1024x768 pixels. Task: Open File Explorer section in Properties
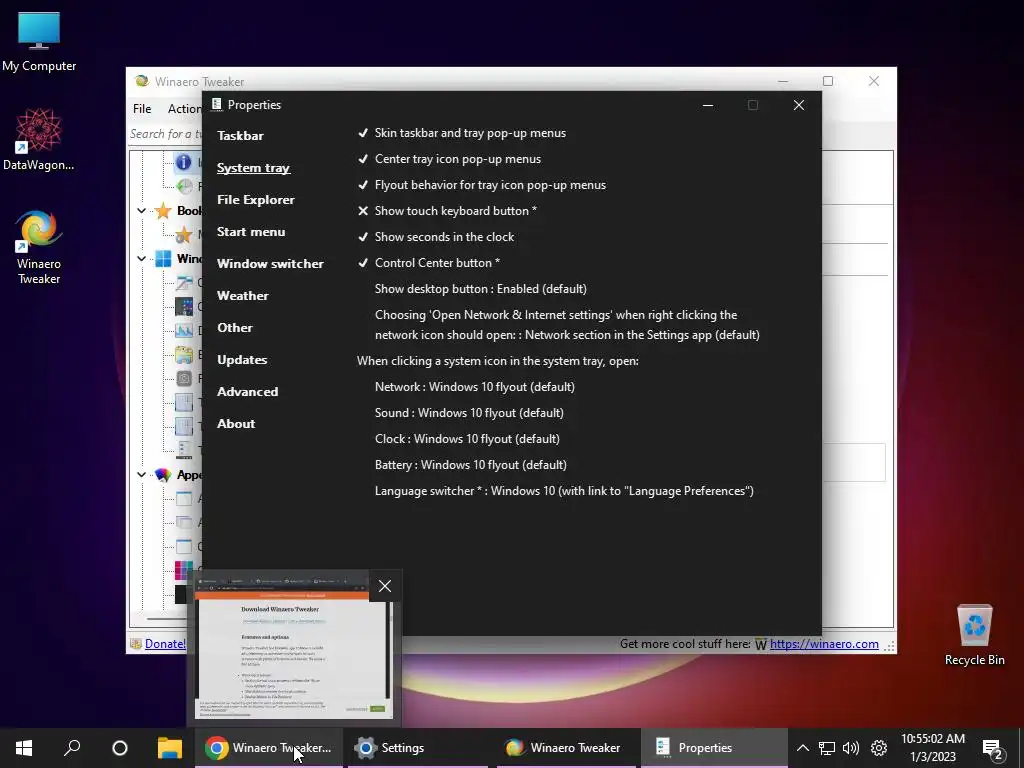(255, 200)
